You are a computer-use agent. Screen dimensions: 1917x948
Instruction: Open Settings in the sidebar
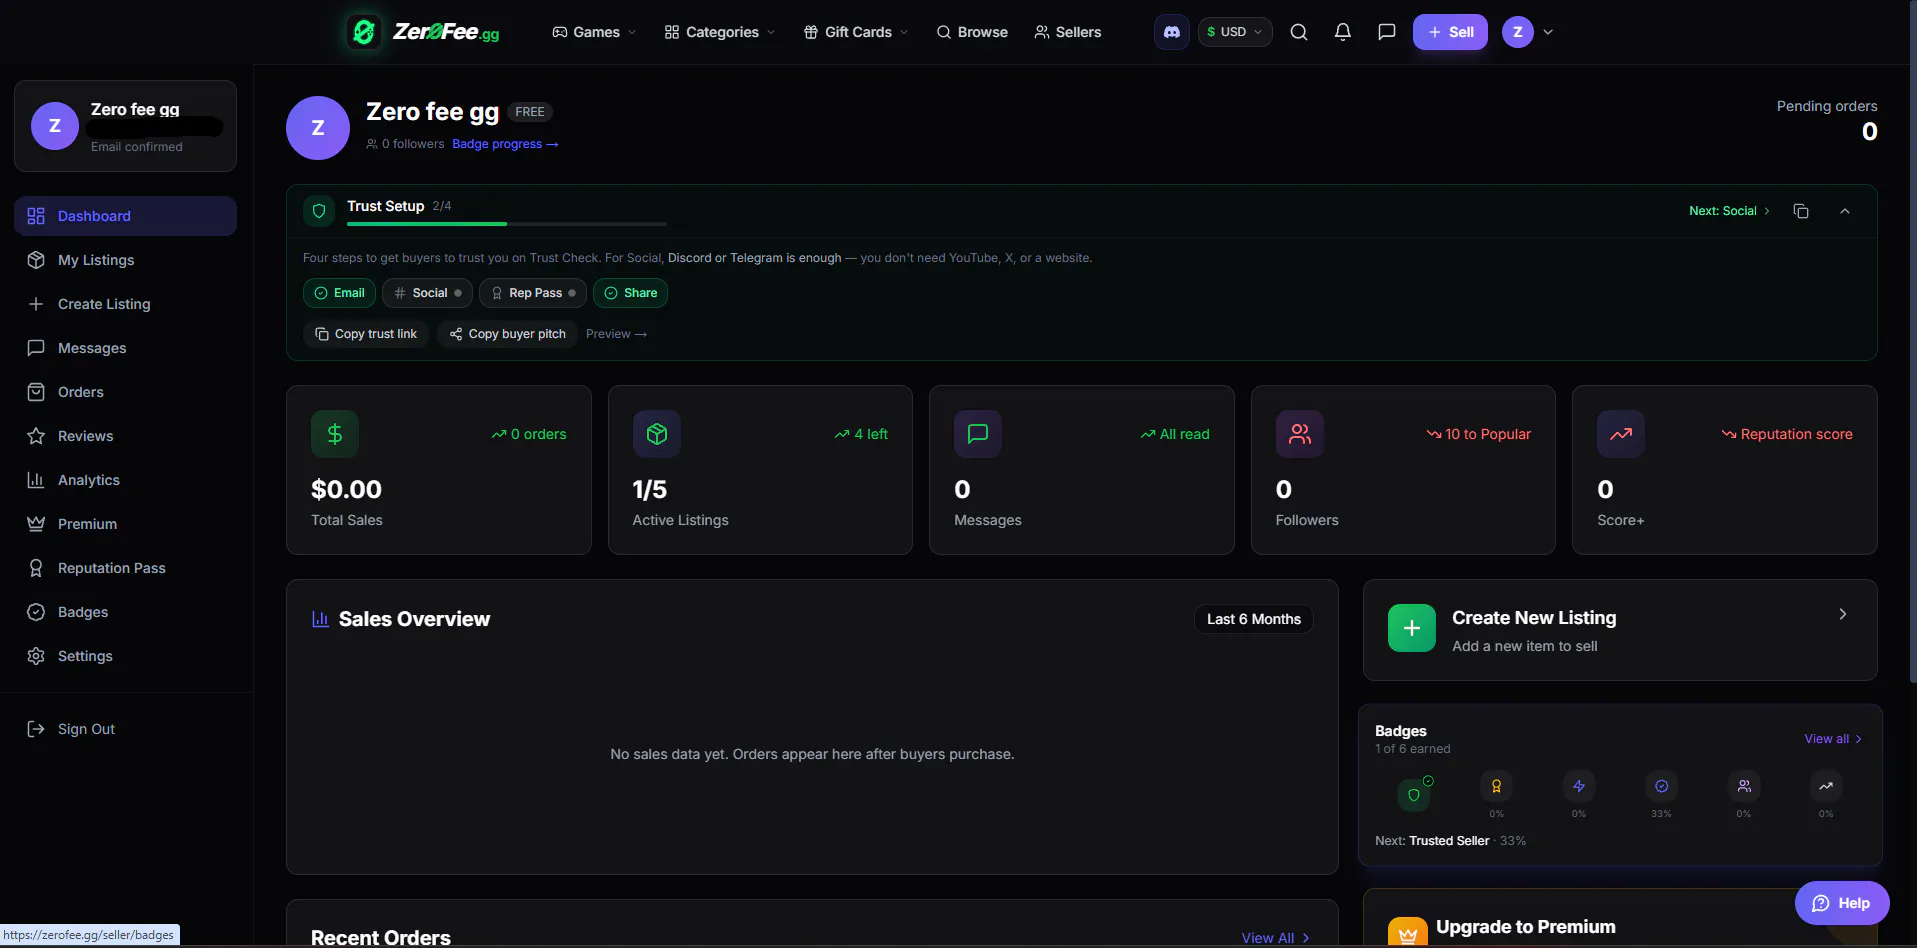coord(125,656)
